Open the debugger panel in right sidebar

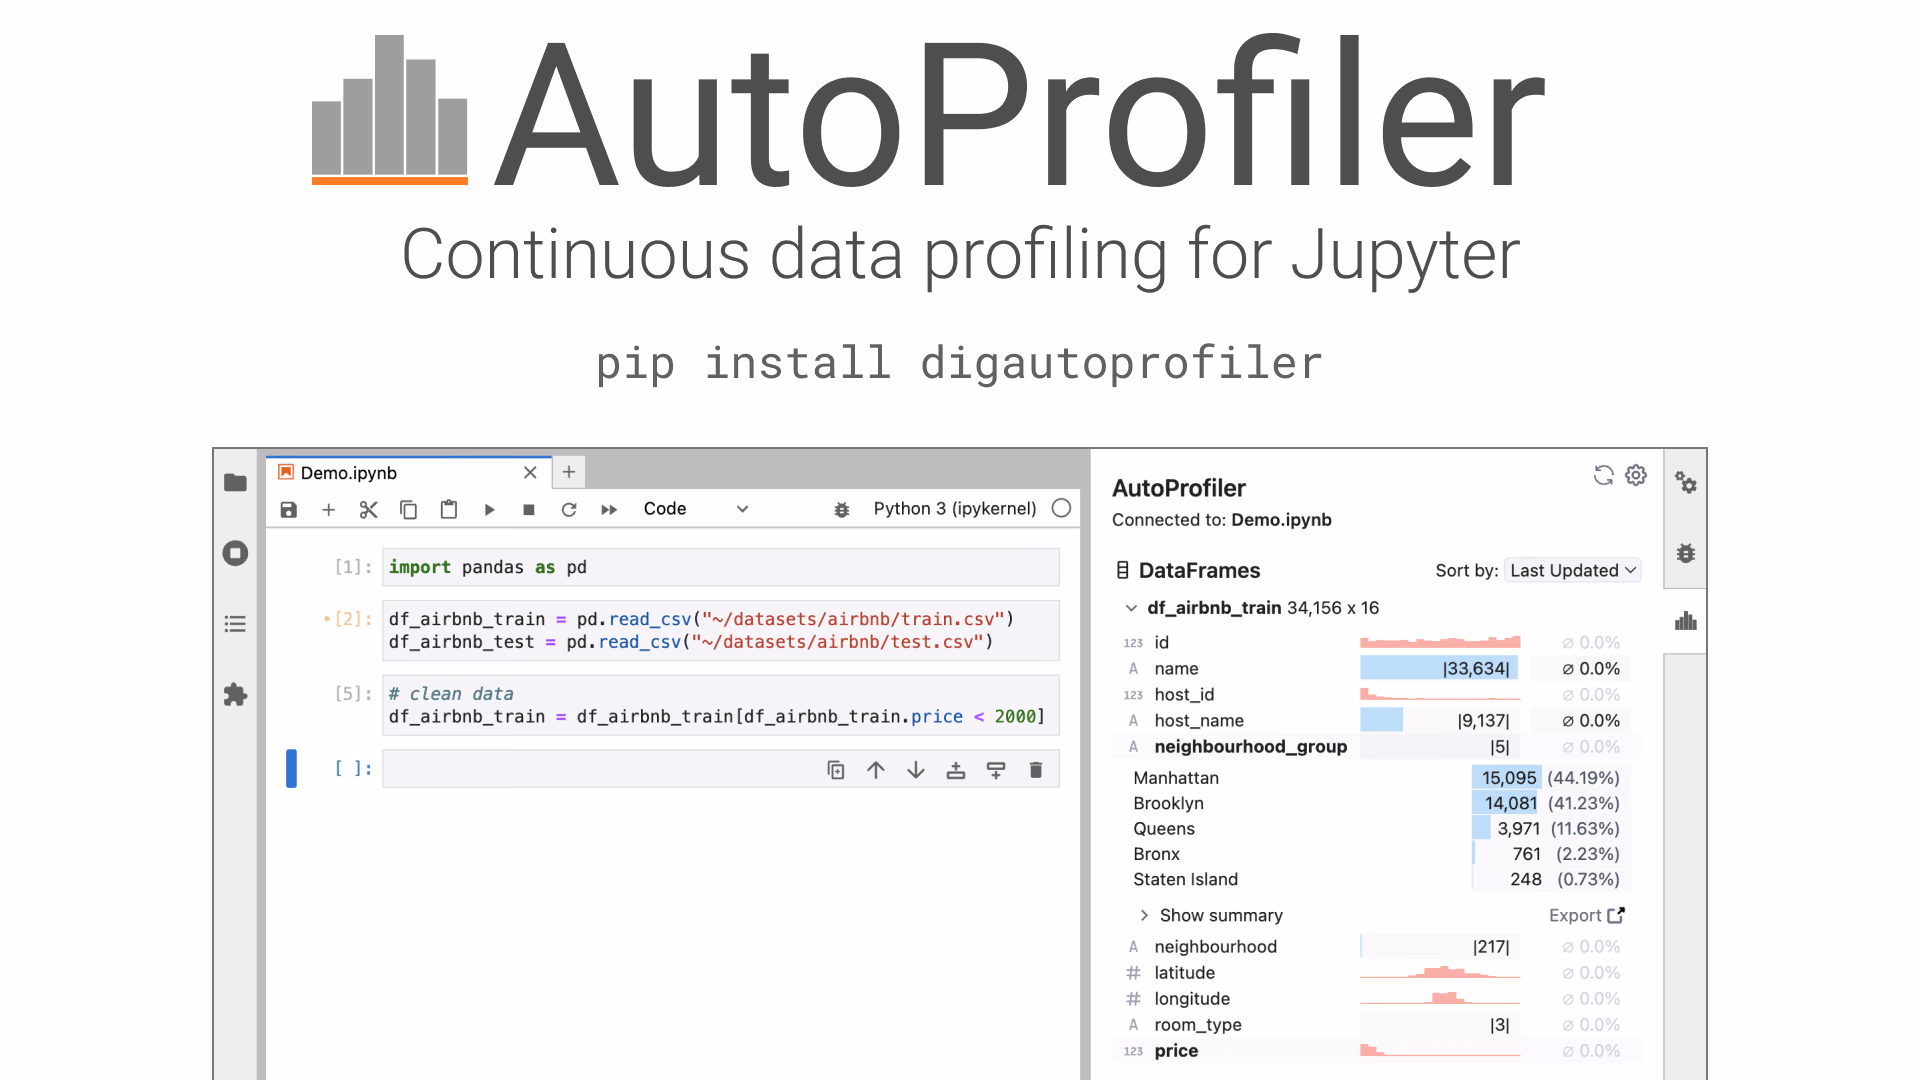(1686, 553)
